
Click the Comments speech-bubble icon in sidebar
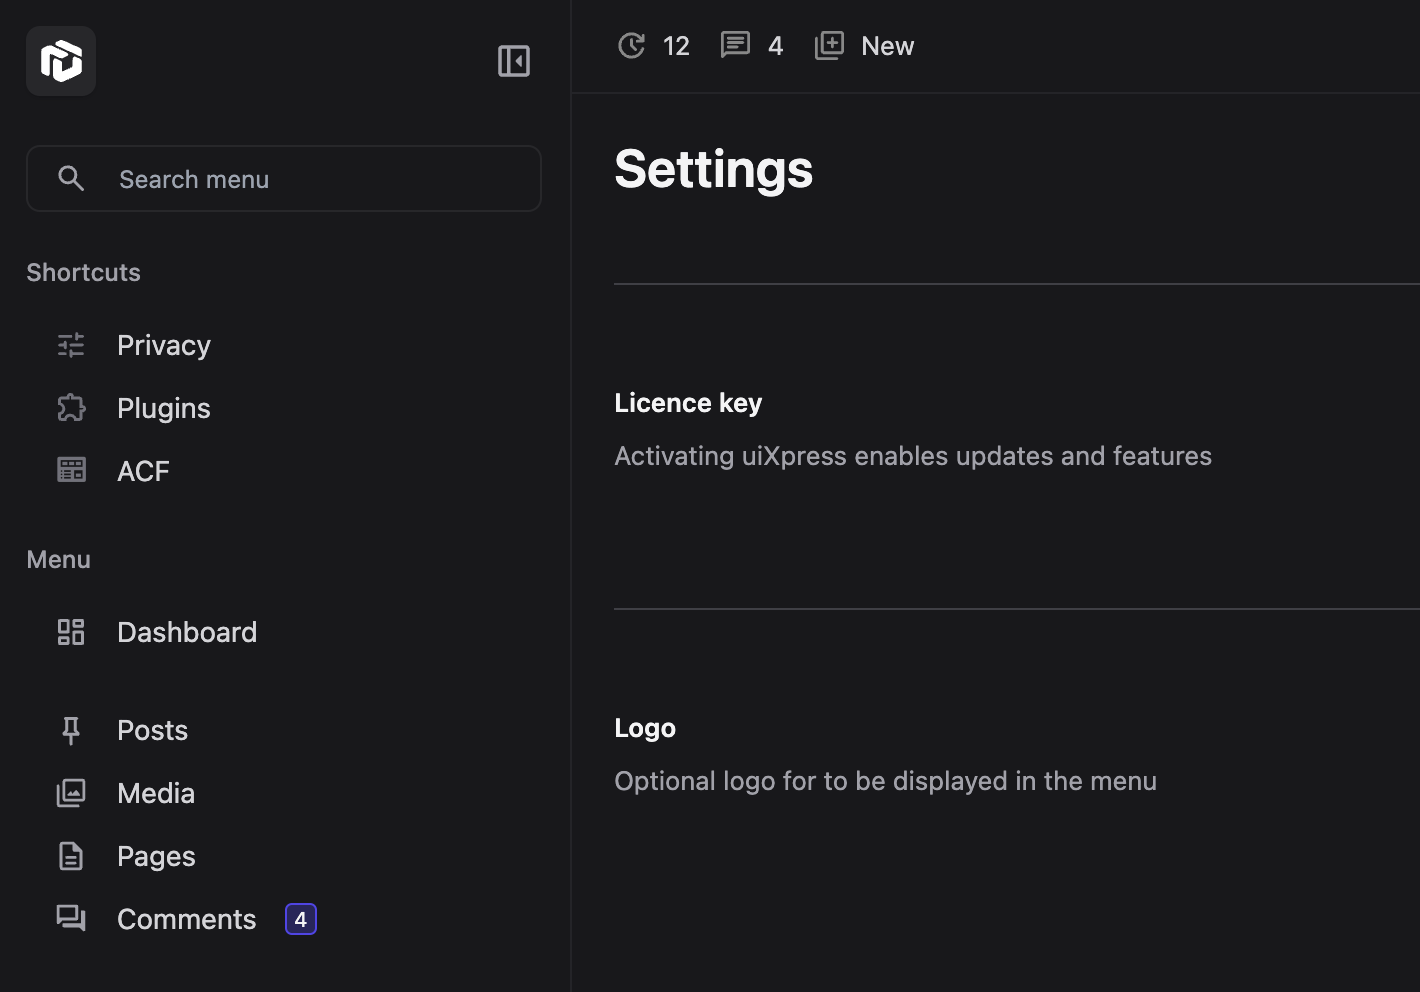point(70,918)
